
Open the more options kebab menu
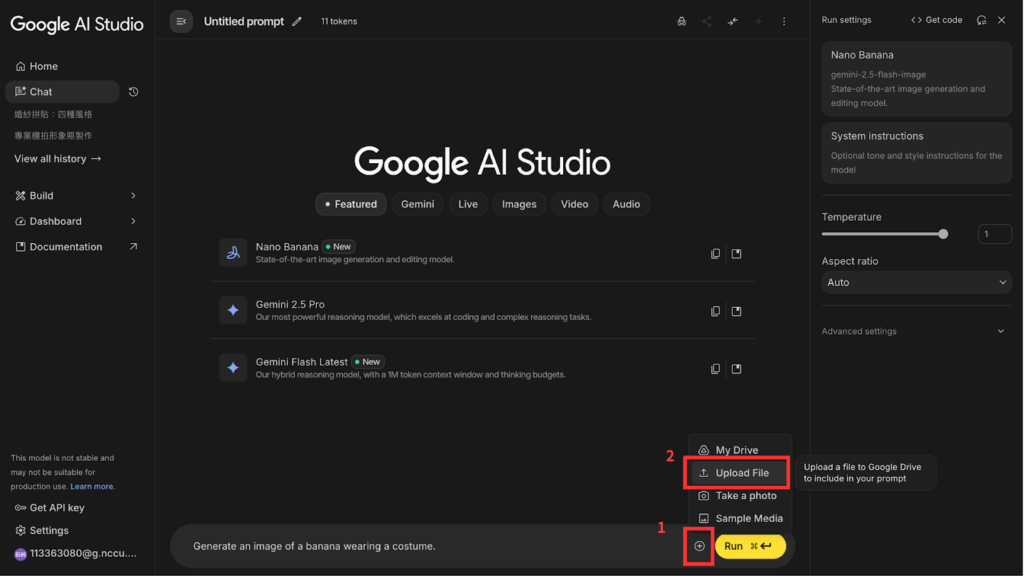point(784,21)
